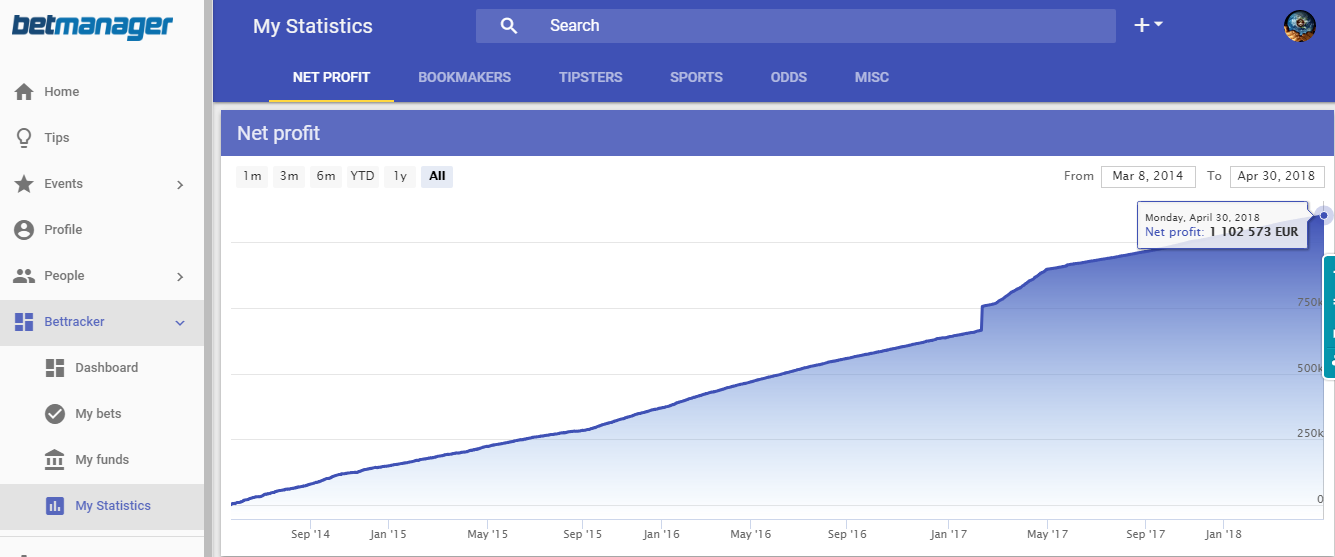Expand the Events submenu chevron

point(180,184)
